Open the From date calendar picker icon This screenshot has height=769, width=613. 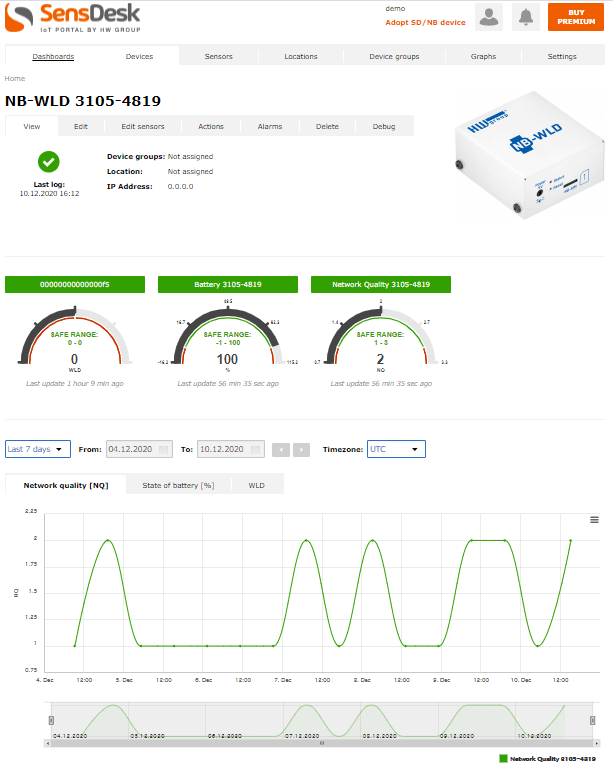pyautogui.click(x=165, y=450)
